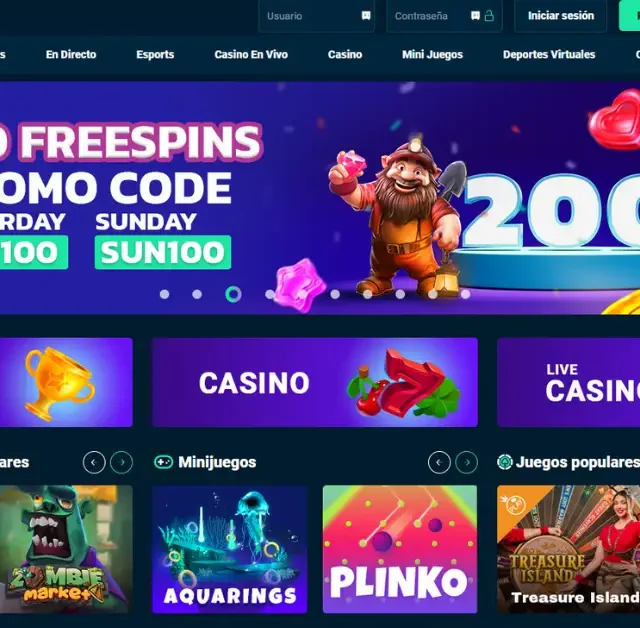Show next games in left carousel
Image resolution: width=640 pixels, height=628 pixels.
click(122, 462)
